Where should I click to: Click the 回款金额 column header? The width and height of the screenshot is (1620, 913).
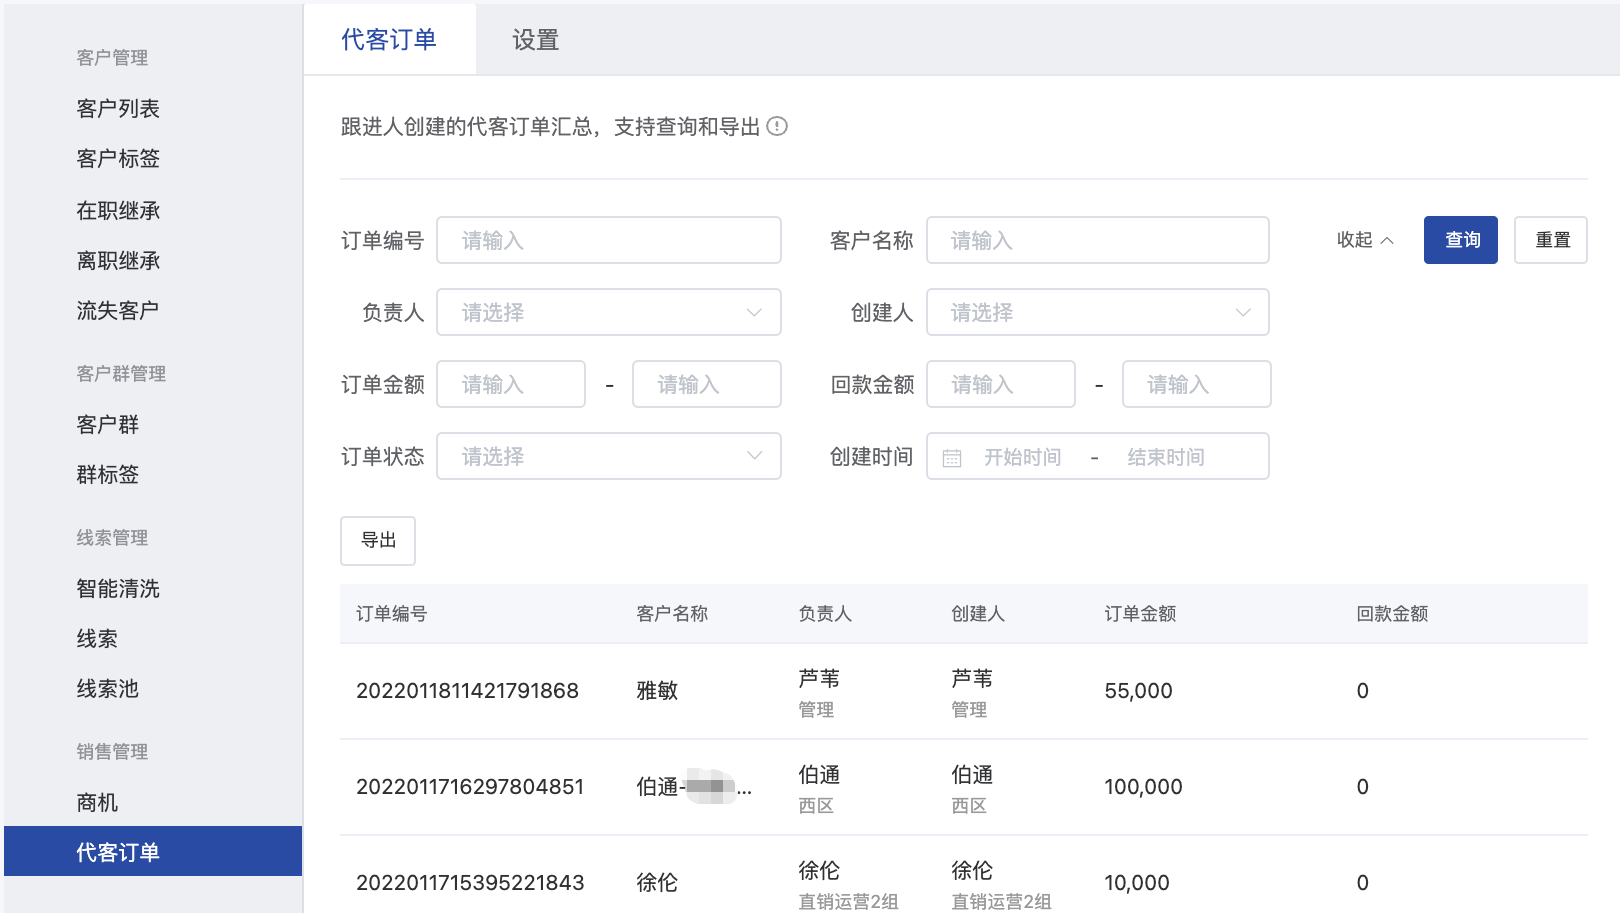pyautogui.click(x=1392, y=614)
